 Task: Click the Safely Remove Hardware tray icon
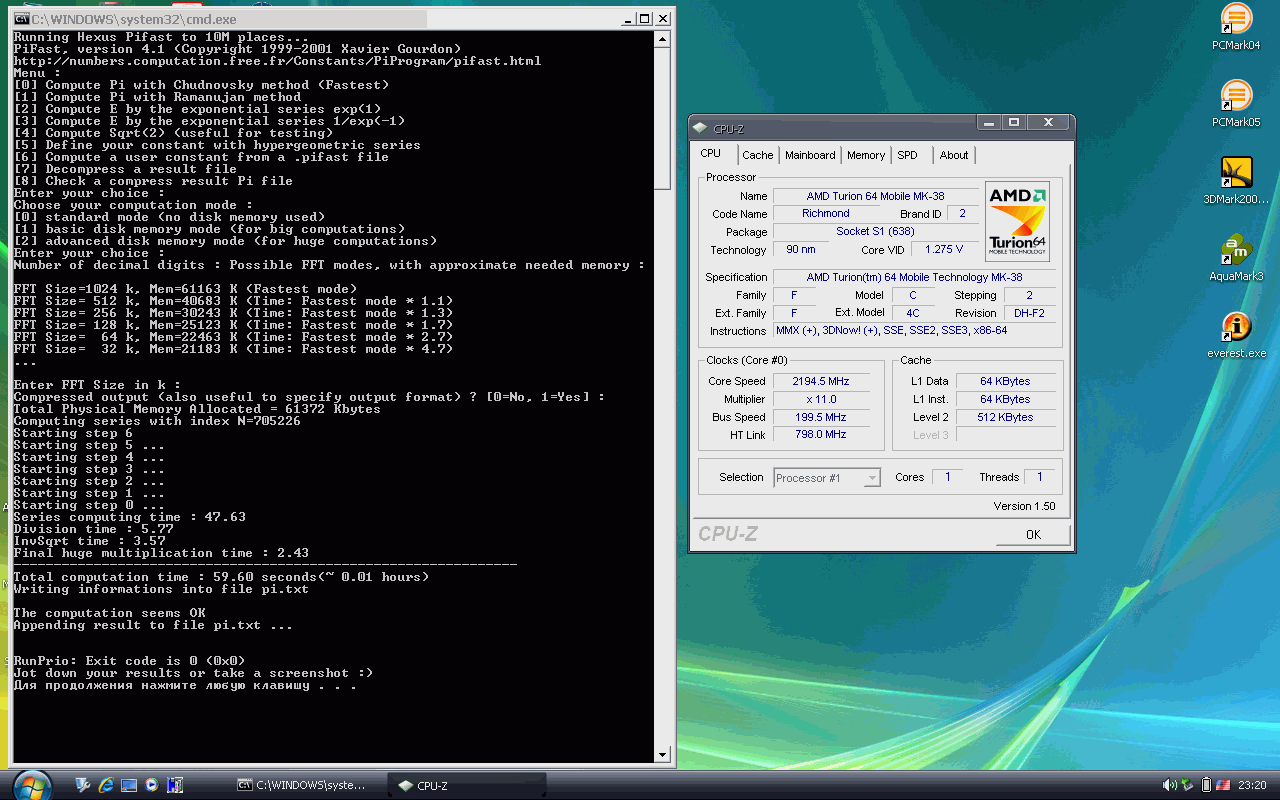click(1187, 785)
